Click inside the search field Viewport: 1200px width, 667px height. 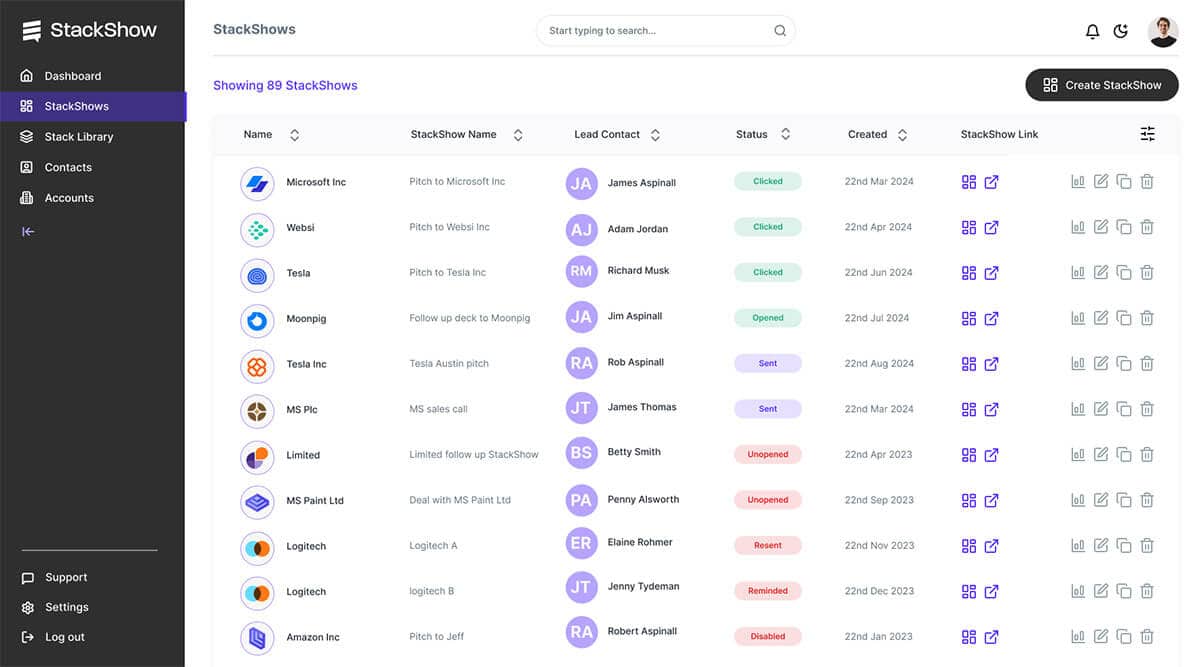pos(650,31)
